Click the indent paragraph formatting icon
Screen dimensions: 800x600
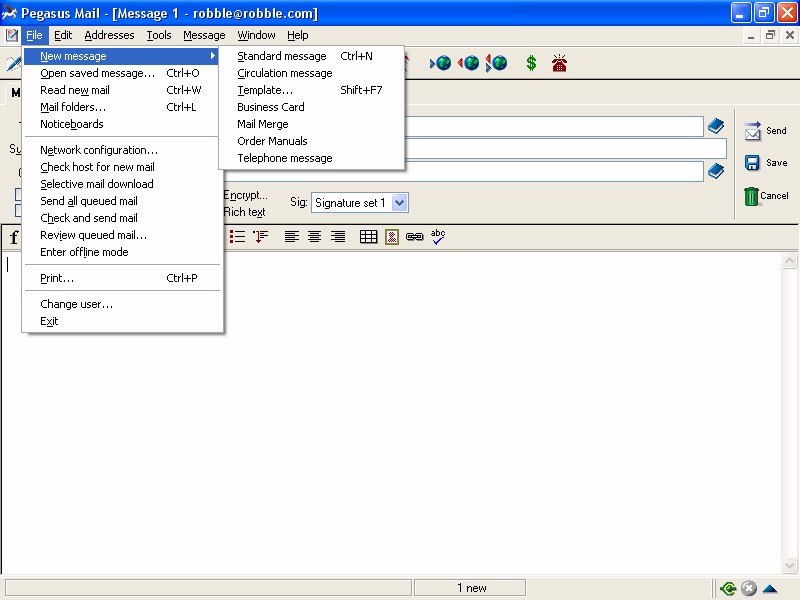click(261, 237)
